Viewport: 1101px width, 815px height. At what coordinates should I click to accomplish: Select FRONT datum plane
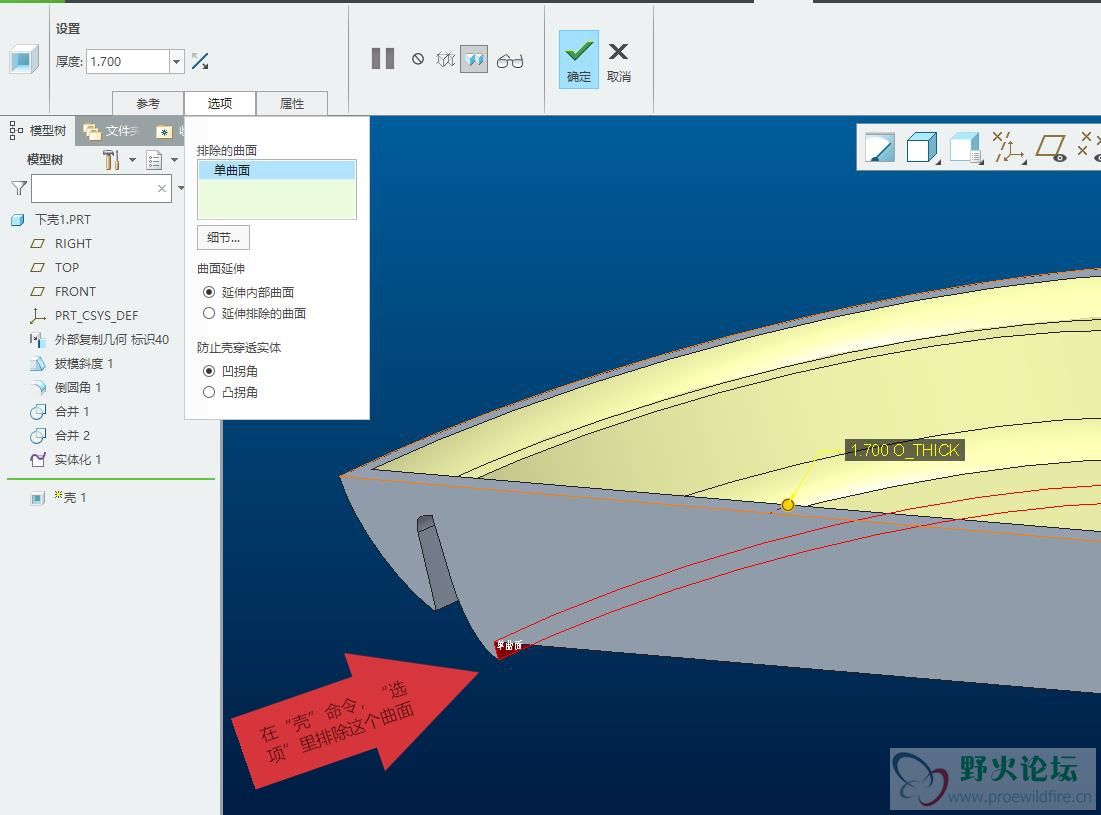coord(75,291)
